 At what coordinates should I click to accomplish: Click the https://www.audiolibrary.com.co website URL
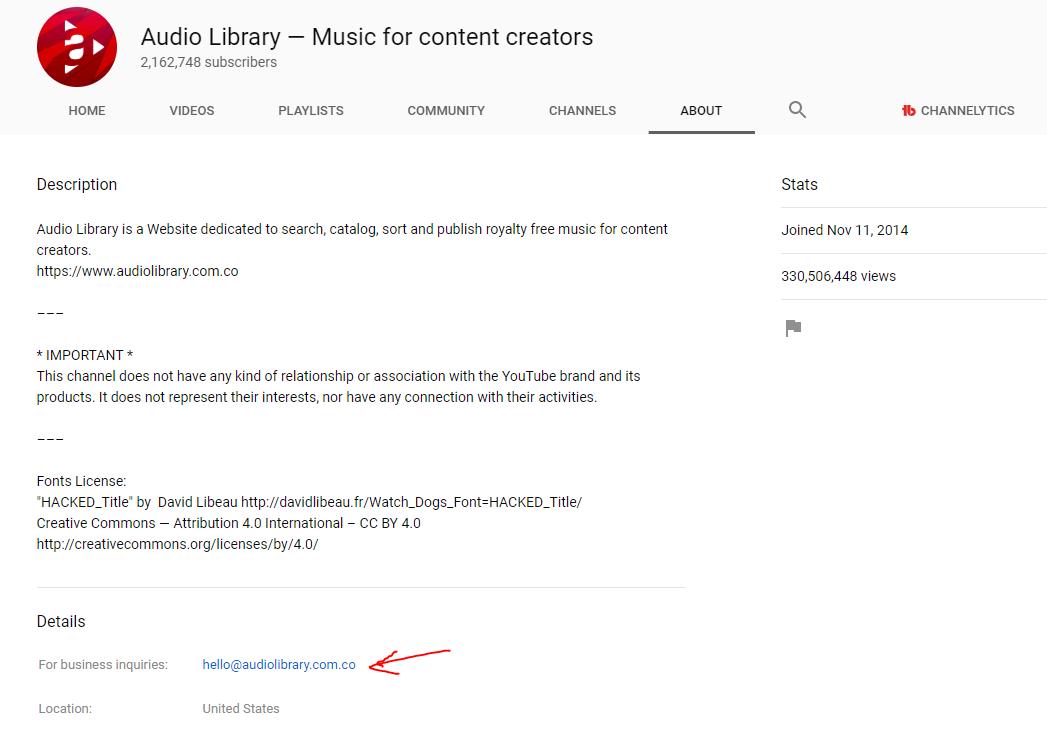(138, 271)
